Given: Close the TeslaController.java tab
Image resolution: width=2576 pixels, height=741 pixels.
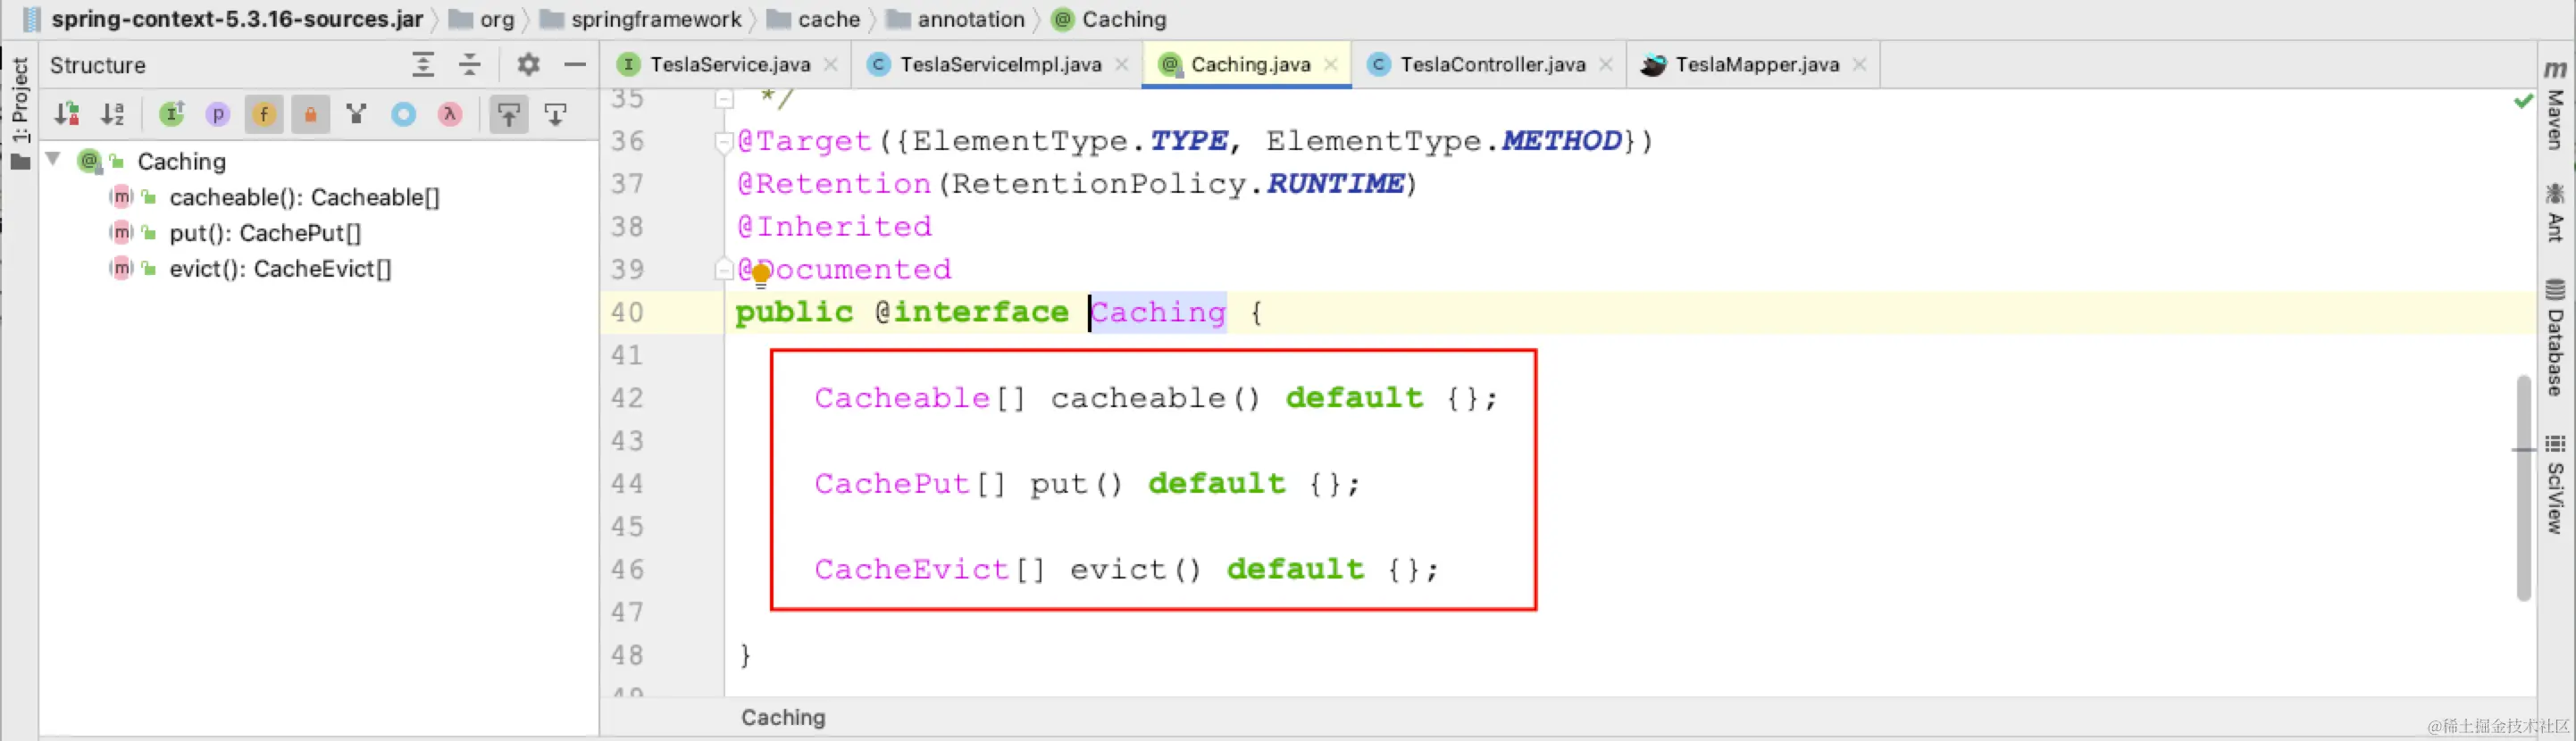Looking at the screenshot, I should (1606, 65).
